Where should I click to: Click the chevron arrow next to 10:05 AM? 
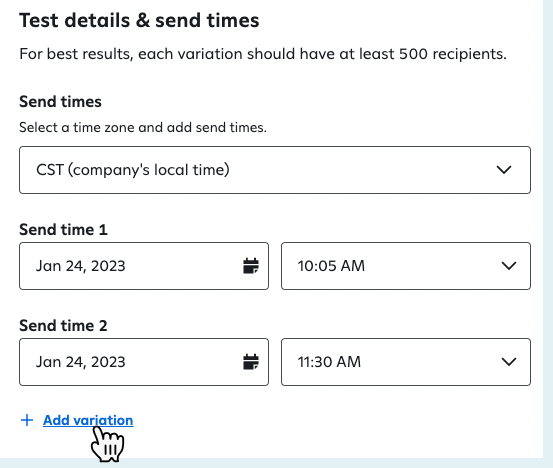click(x=509, y=266)
